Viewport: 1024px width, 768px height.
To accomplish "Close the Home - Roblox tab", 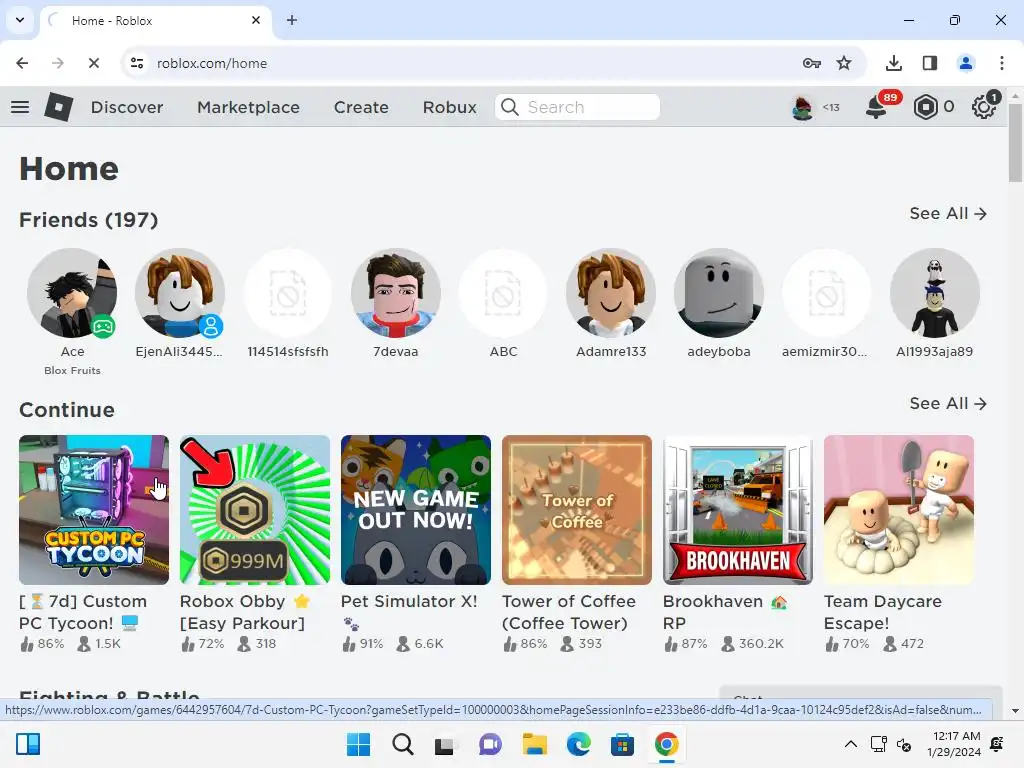I will (256, 20).
